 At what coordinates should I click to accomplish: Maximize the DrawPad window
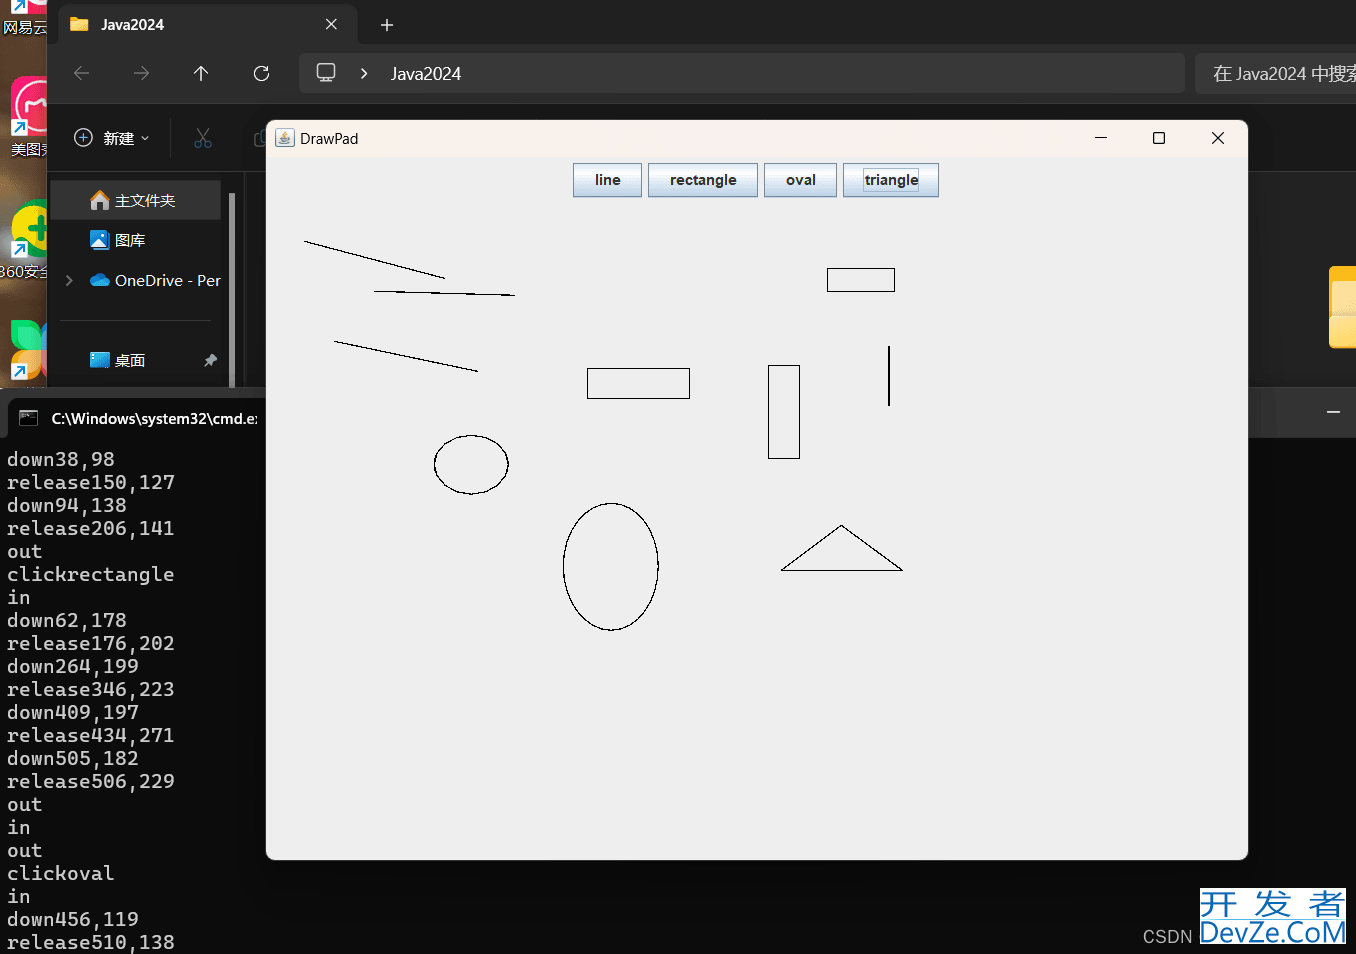click(x=1159, y=138)
